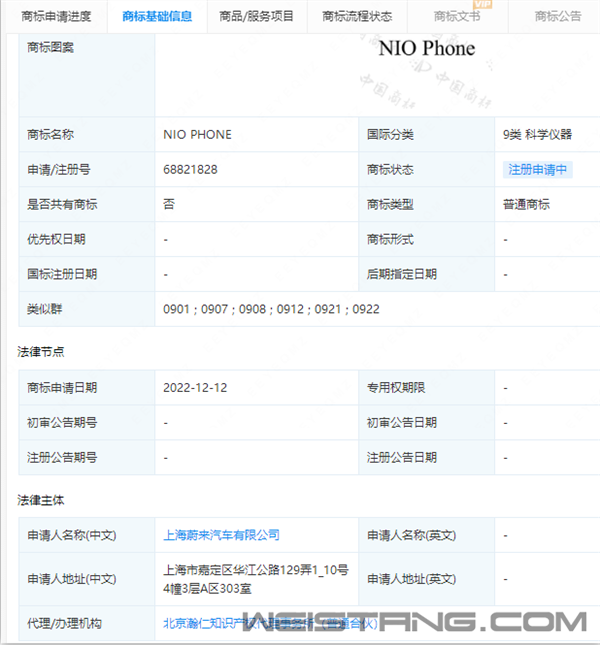Image resolution: width=600 pixels, height=645 pixels.
Task: Click the 注册公告期号 field label
Action: pos(62,457)
